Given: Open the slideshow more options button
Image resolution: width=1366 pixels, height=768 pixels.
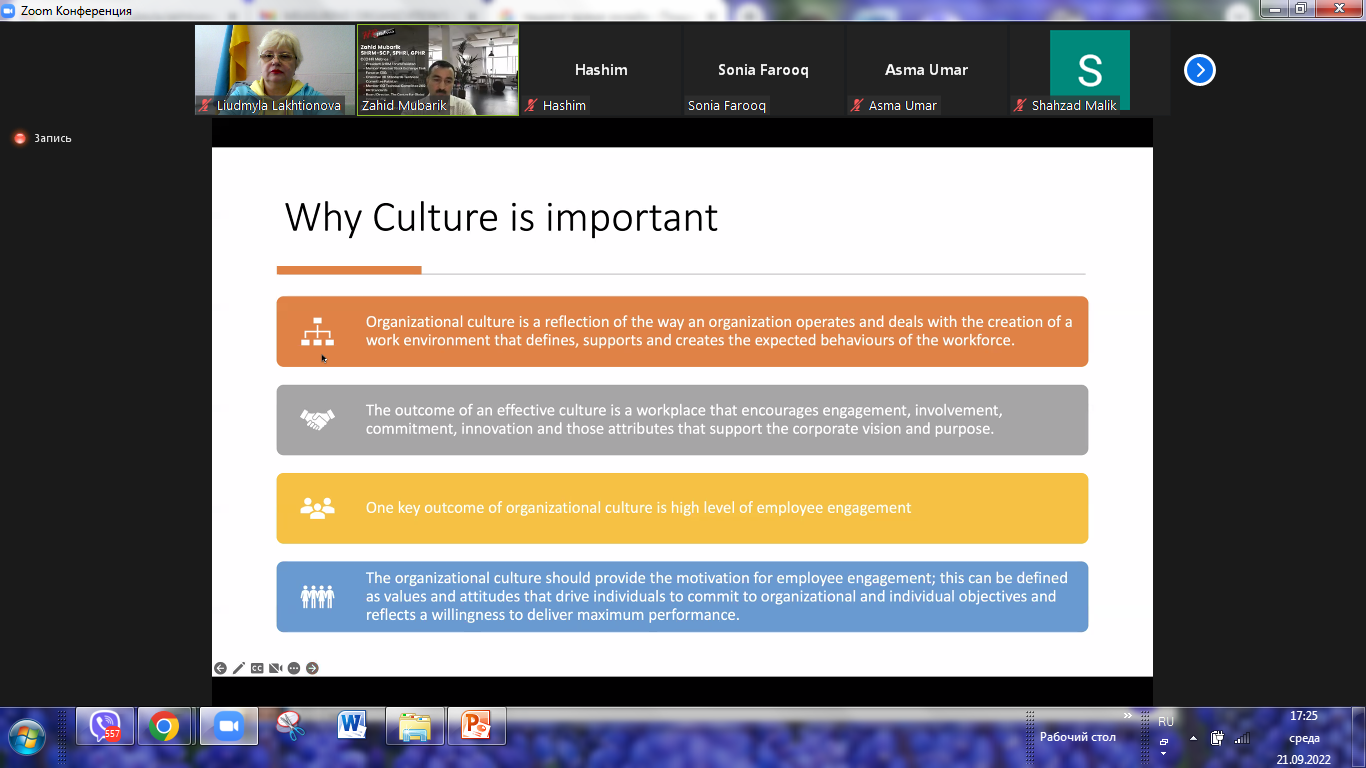Looking at the screenshot, I should pyautogui.click(x=294, y=668).
